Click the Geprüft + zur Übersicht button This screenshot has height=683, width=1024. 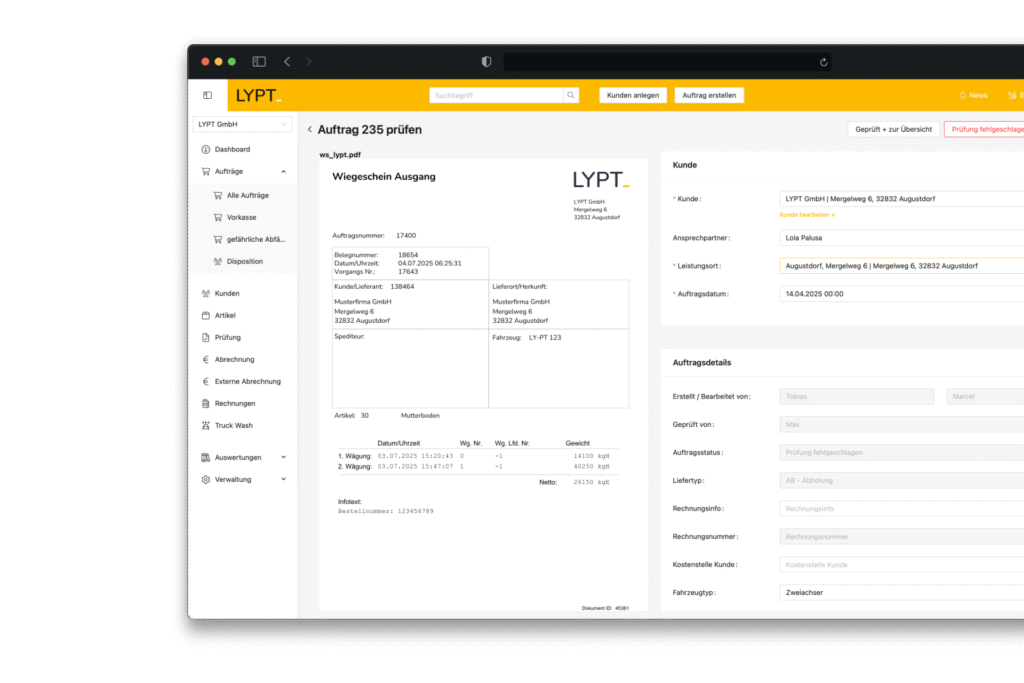click(x=893, y=129)
